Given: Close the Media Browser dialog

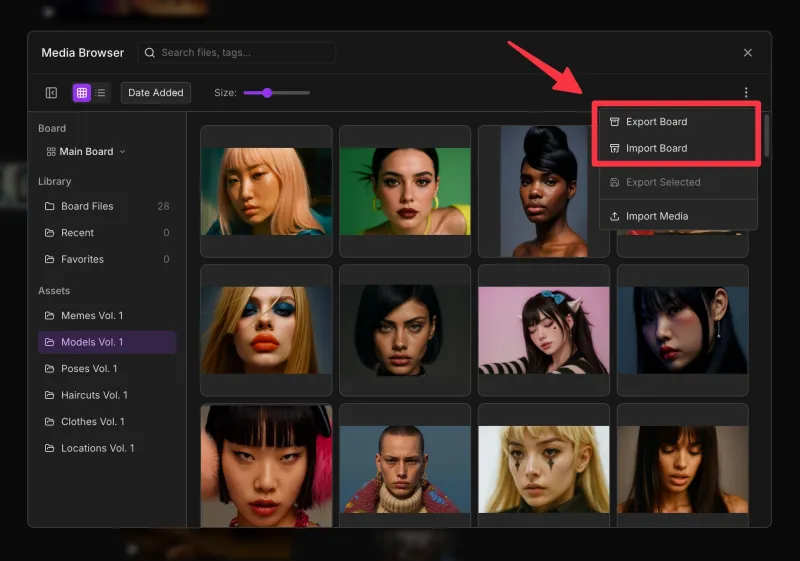Looking at the screenshot, I should click(748, 53).
